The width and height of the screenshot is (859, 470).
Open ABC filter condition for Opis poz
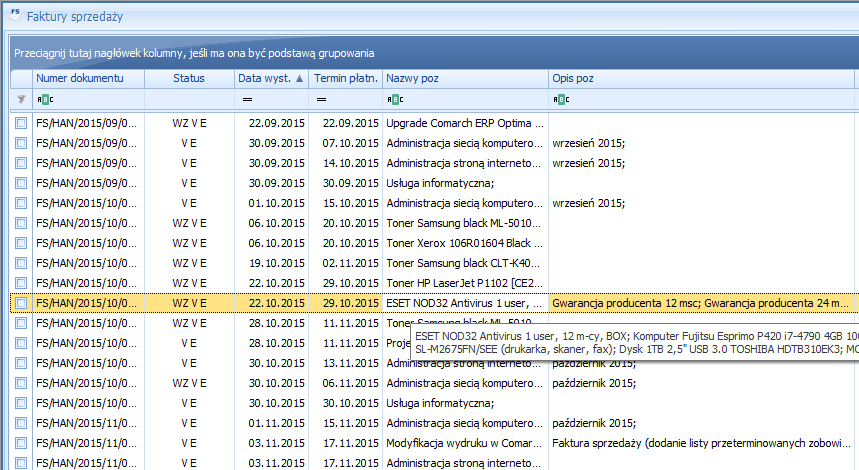(x=561, y=99)
